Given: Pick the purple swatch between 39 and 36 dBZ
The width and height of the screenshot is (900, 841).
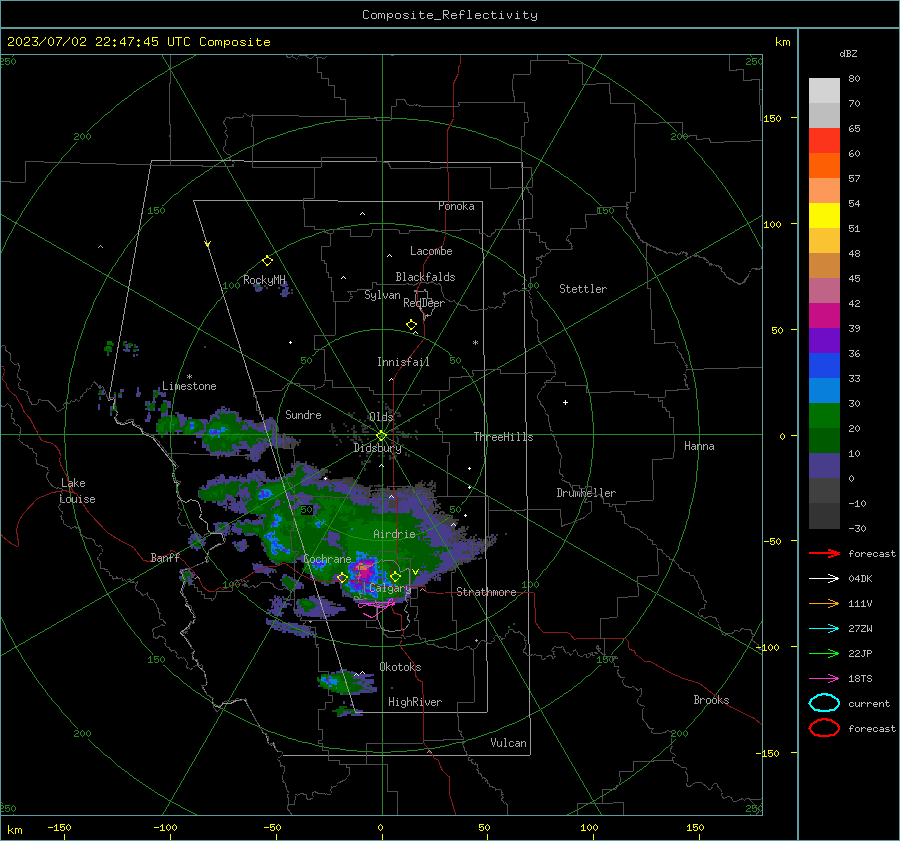Looking at the screenshot, I should 824,341.
